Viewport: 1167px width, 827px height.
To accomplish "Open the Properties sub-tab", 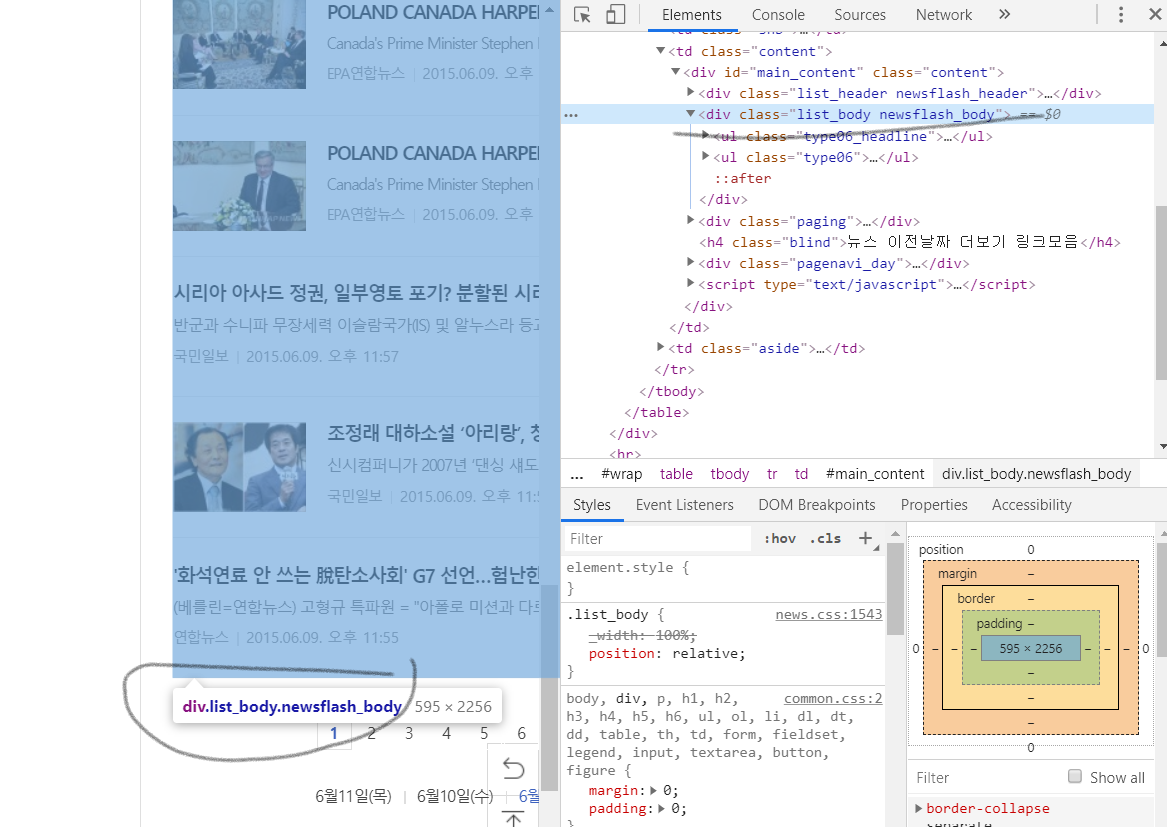I will coord(934,505).
